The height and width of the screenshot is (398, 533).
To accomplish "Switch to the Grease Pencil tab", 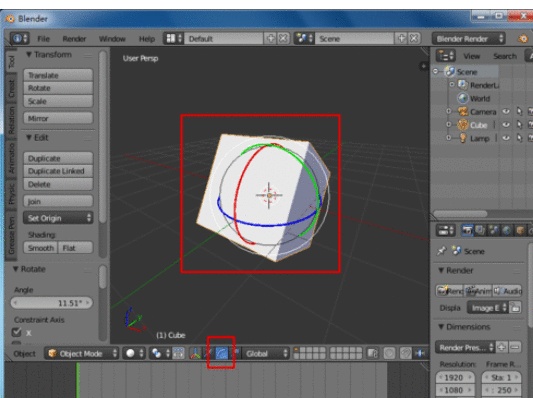I will click(x=11, y=235).
